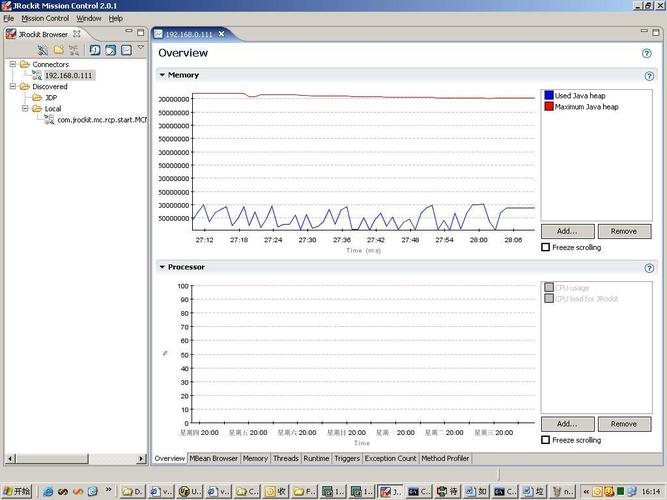Expand the quick launch chevron in taskbar

(x=108, y=490)
